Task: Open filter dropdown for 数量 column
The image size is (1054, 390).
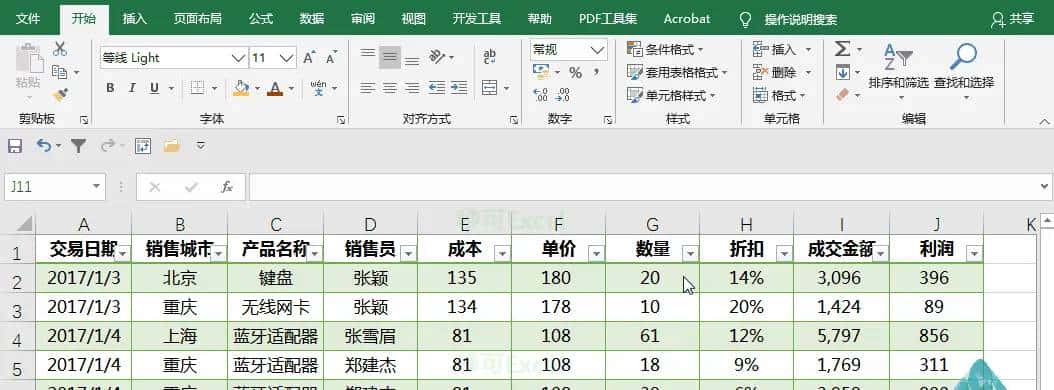Action: pyautogui.click(x=690, y=253)
